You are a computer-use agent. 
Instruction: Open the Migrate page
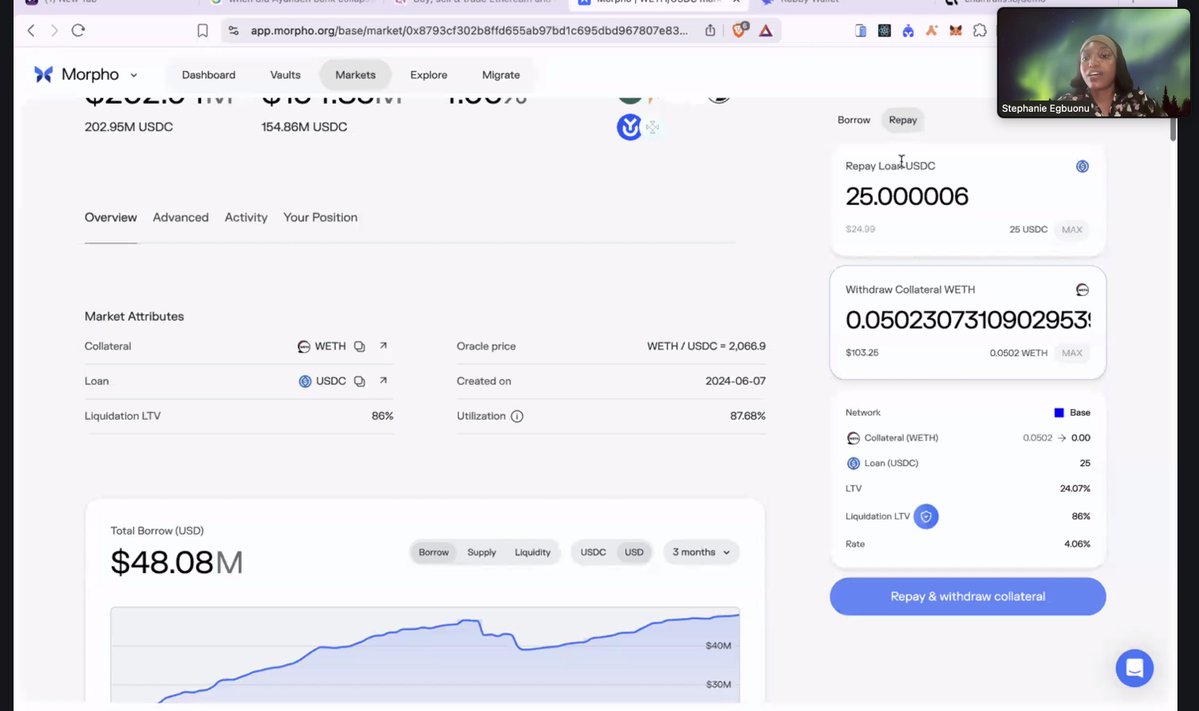[x=501, y=75]
